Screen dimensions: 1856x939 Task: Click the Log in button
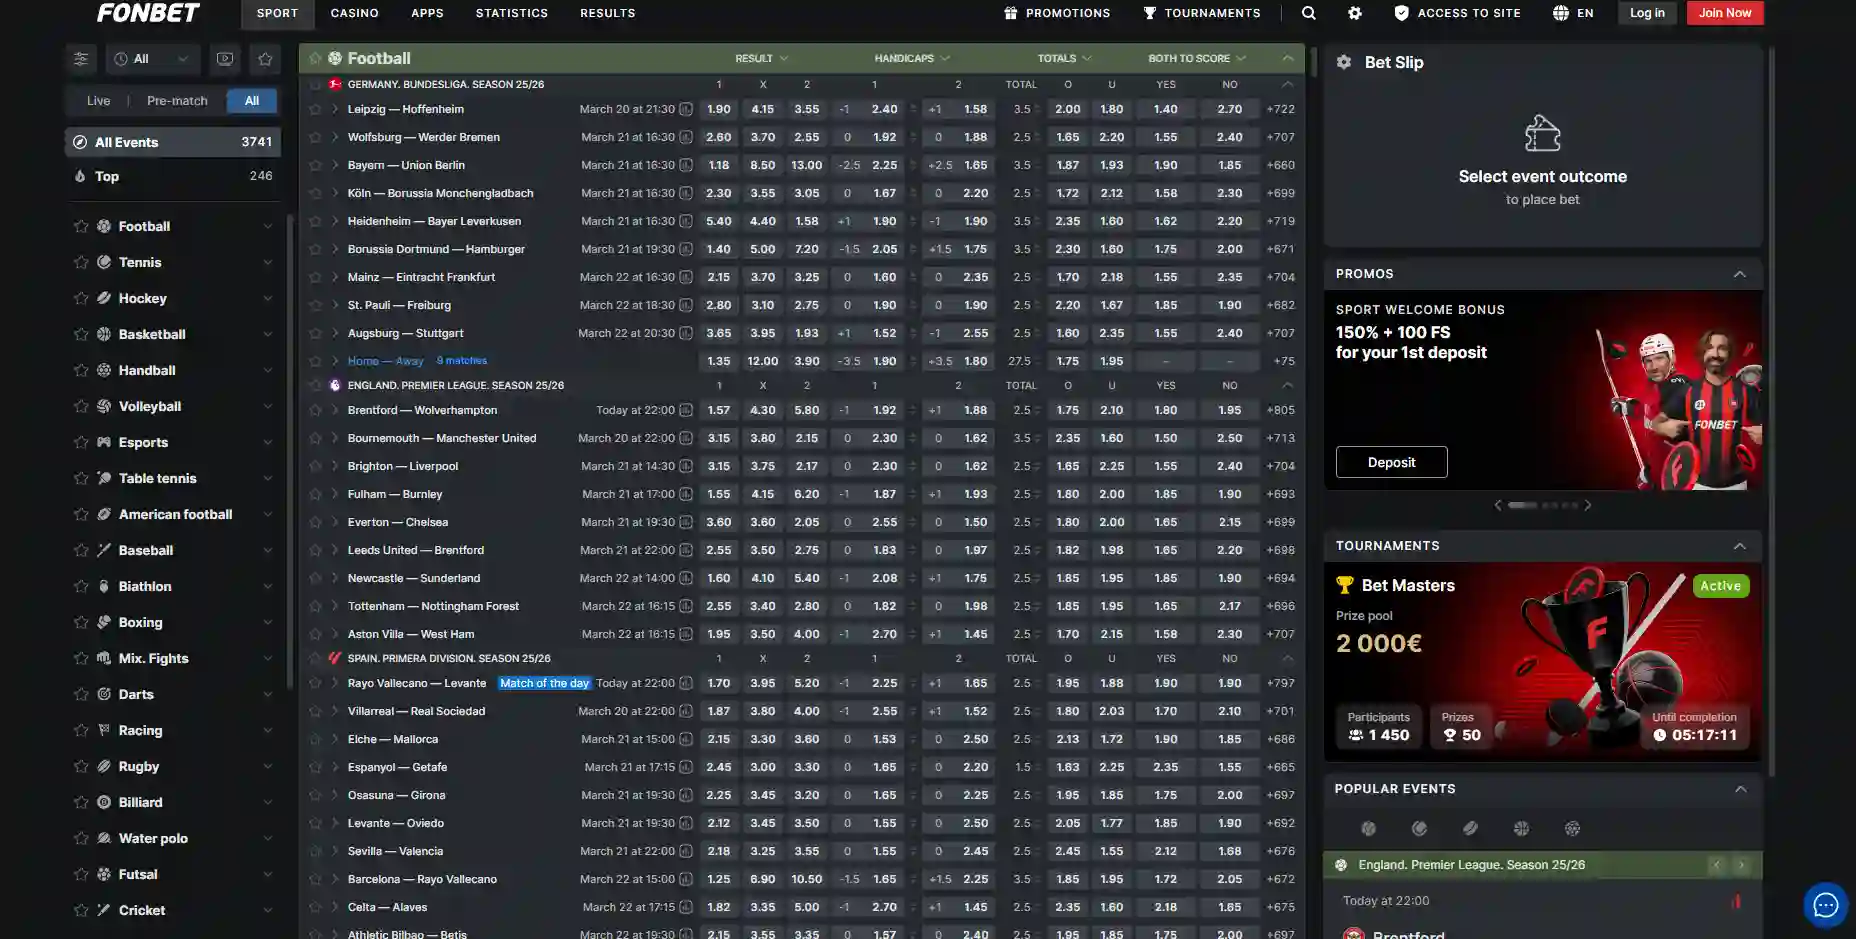[x=1647, y=13]
